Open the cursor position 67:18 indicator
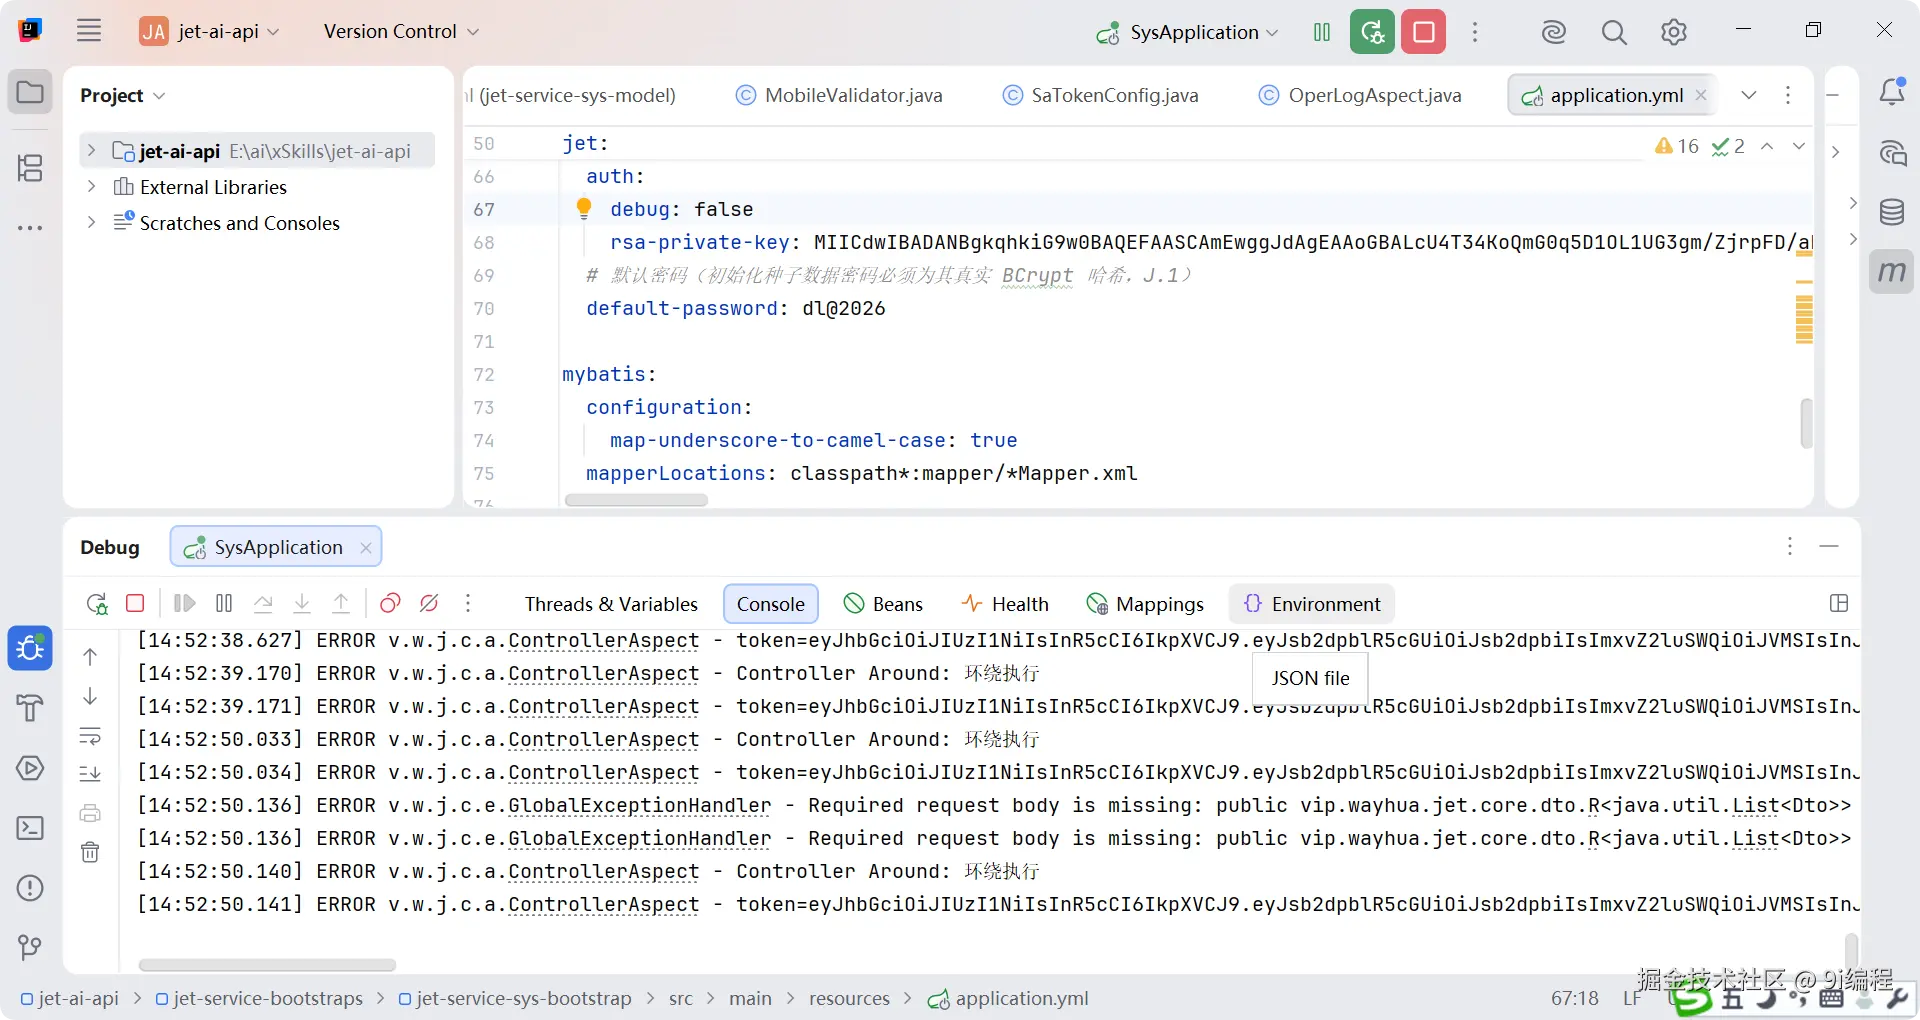The width and height of the screenshot is (1920, 1020). tap(1575, 998)
